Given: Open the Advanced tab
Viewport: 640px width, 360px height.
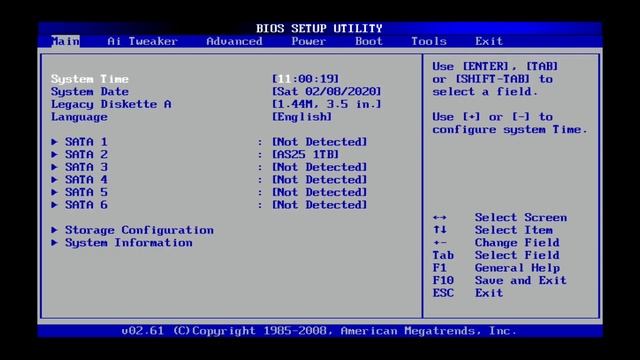Looking at the screenshot, I should click(234, 41).
